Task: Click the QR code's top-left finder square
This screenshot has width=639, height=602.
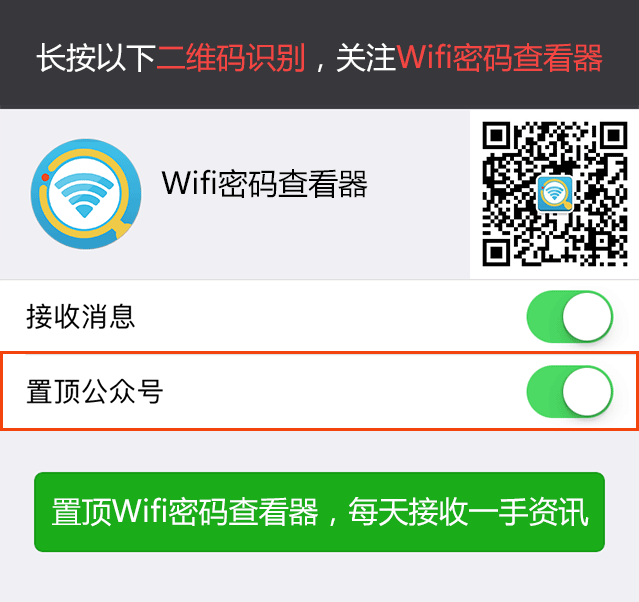Action: point(496,135)
